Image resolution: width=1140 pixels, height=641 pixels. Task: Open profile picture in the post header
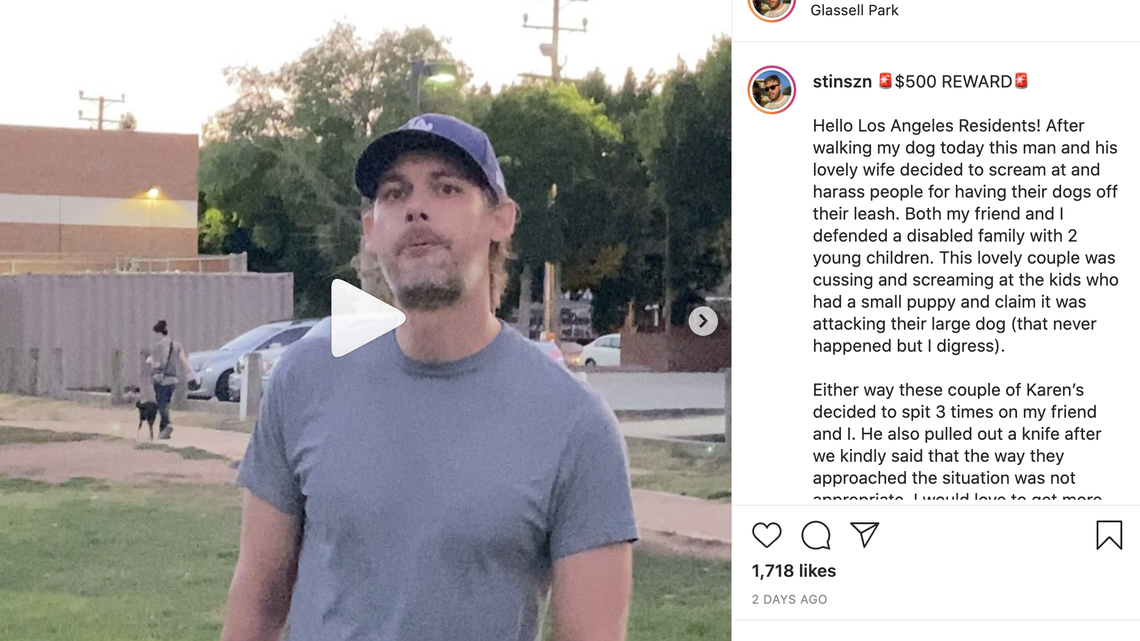[x=772, y=8]
